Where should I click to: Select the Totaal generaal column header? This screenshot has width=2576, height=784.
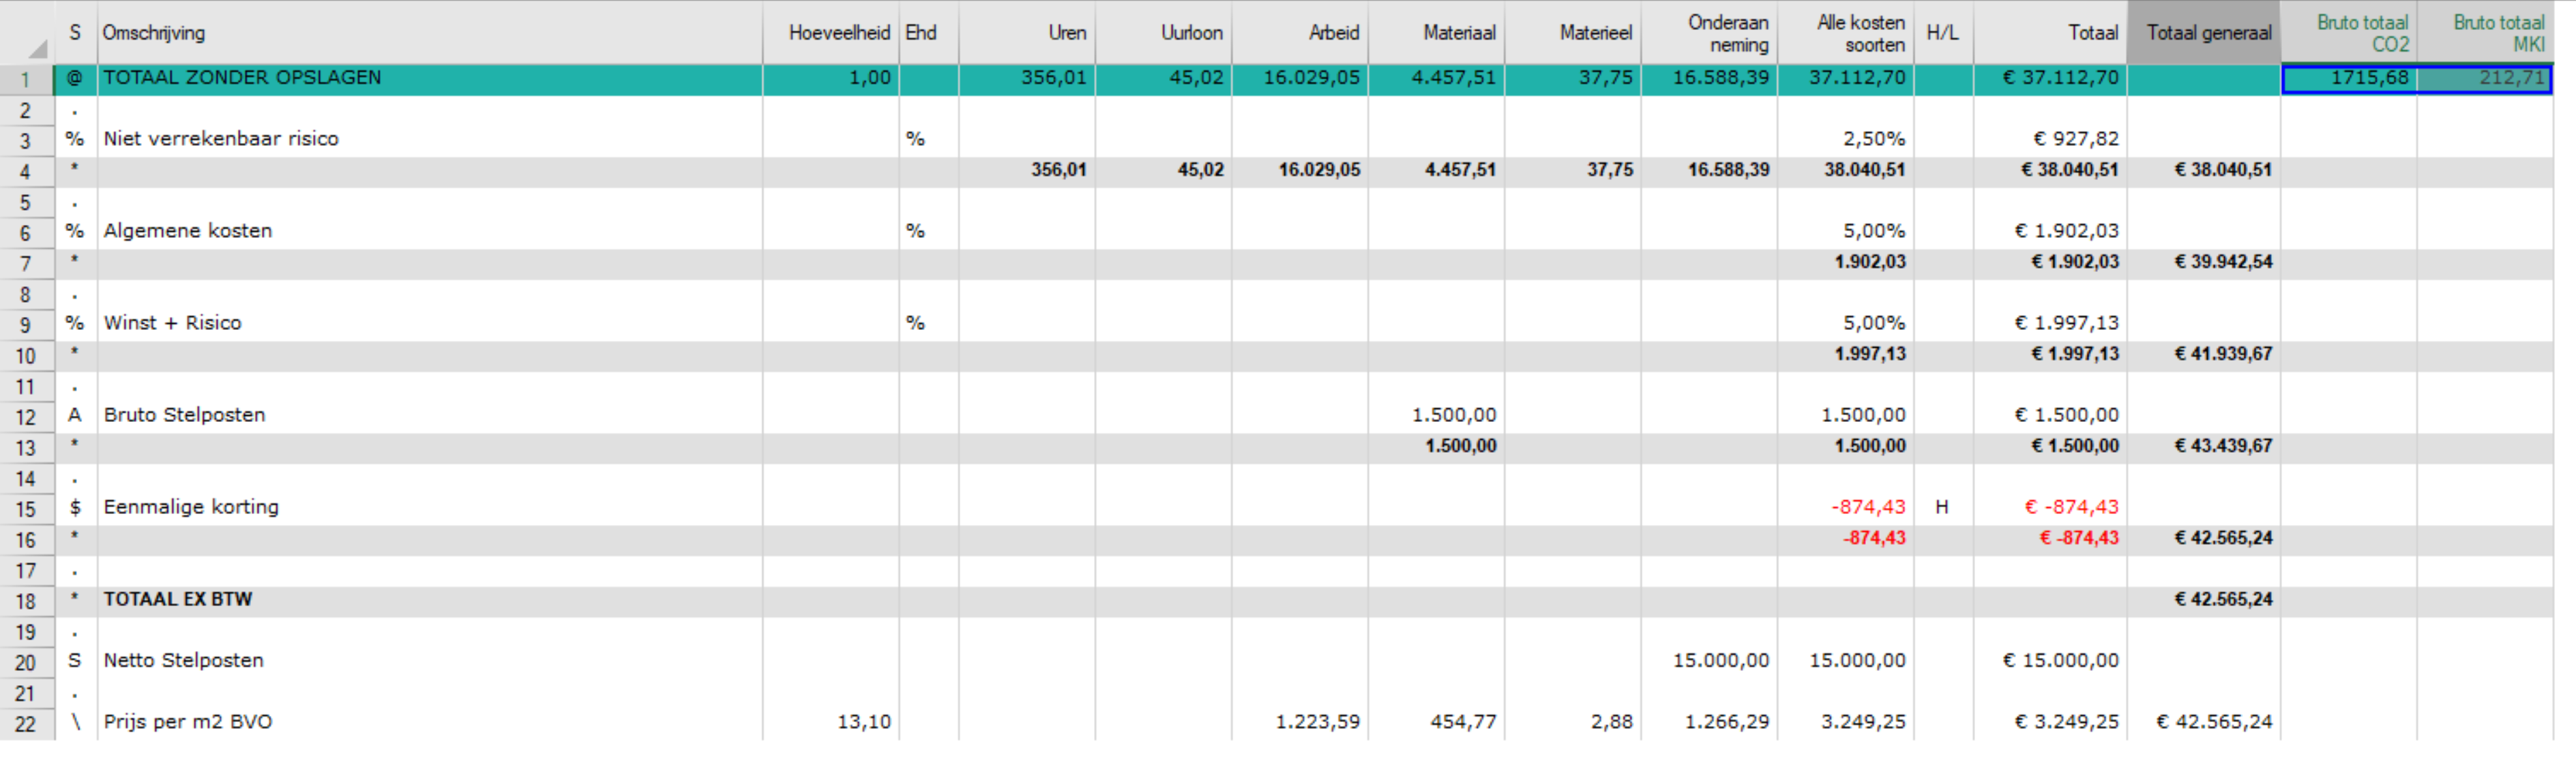tap(2207, 33)
